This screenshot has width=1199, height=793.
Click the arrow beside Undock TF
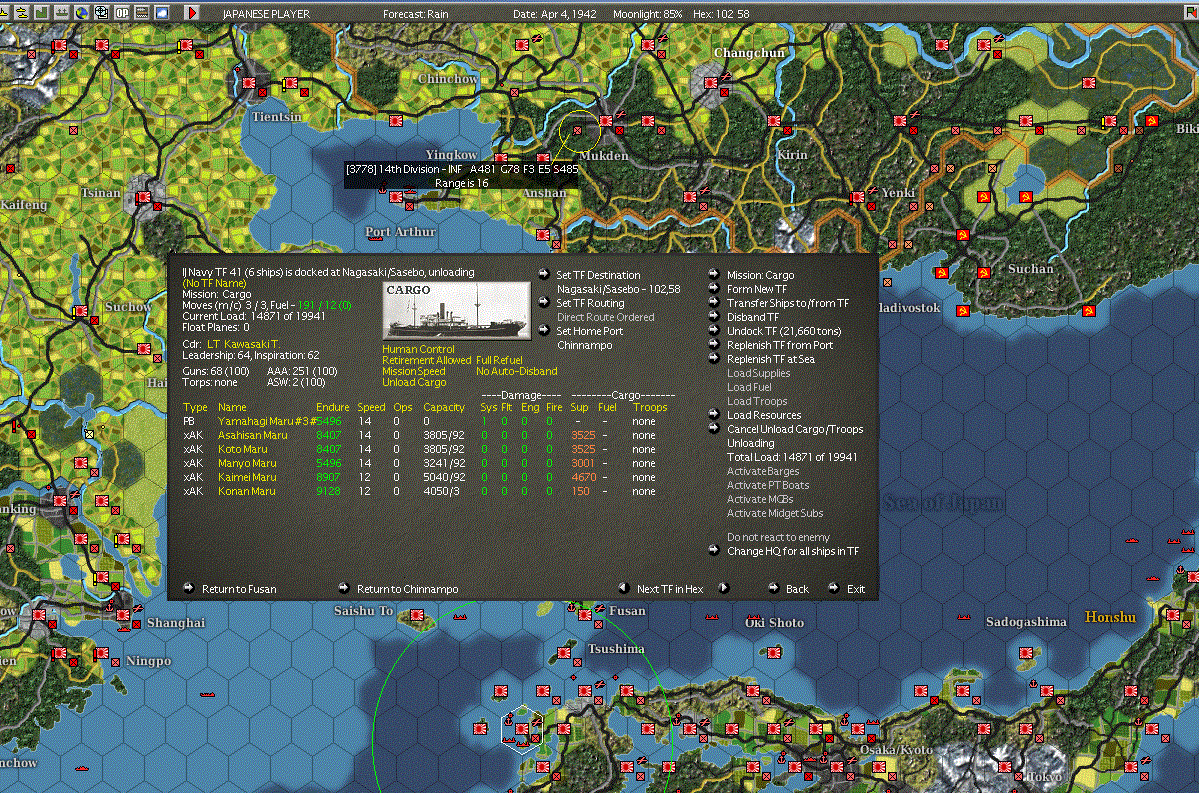pos(713,330)
